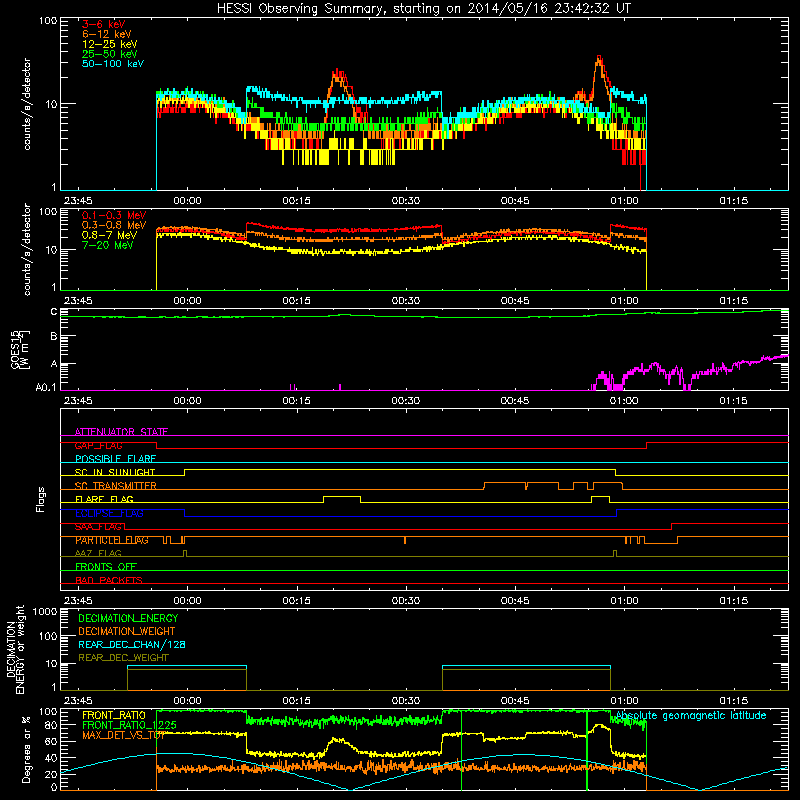Select the PARTICLE_FLAG label

click(x=112, y=540)
